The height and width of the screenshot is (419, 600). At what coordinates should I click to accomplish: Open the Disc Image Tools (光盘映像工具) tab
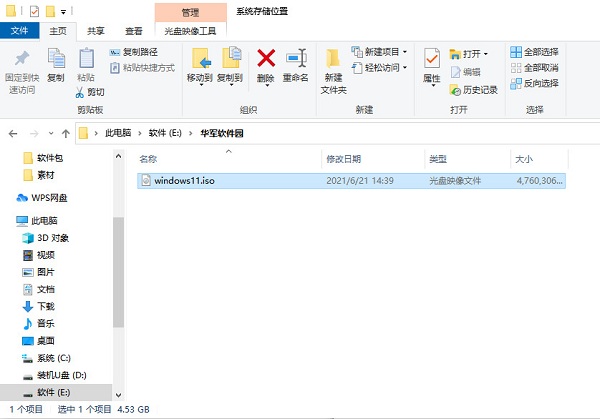190,31
